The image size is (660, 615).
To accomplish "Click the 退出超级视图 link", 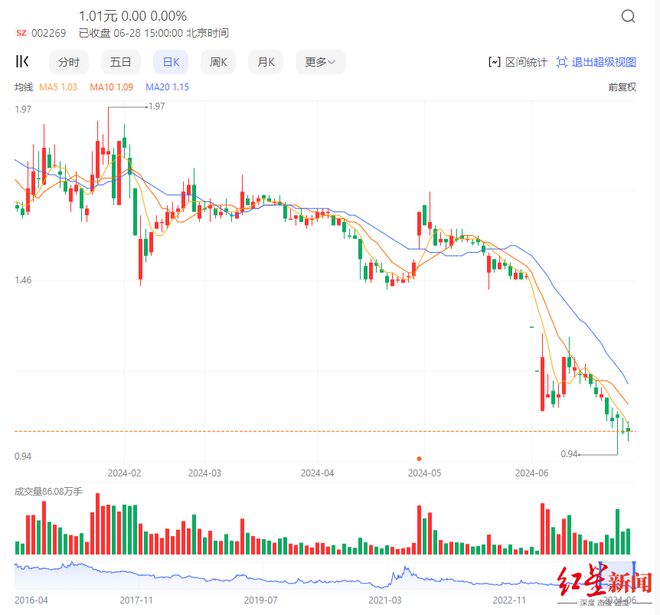I will tap(604, 62).
